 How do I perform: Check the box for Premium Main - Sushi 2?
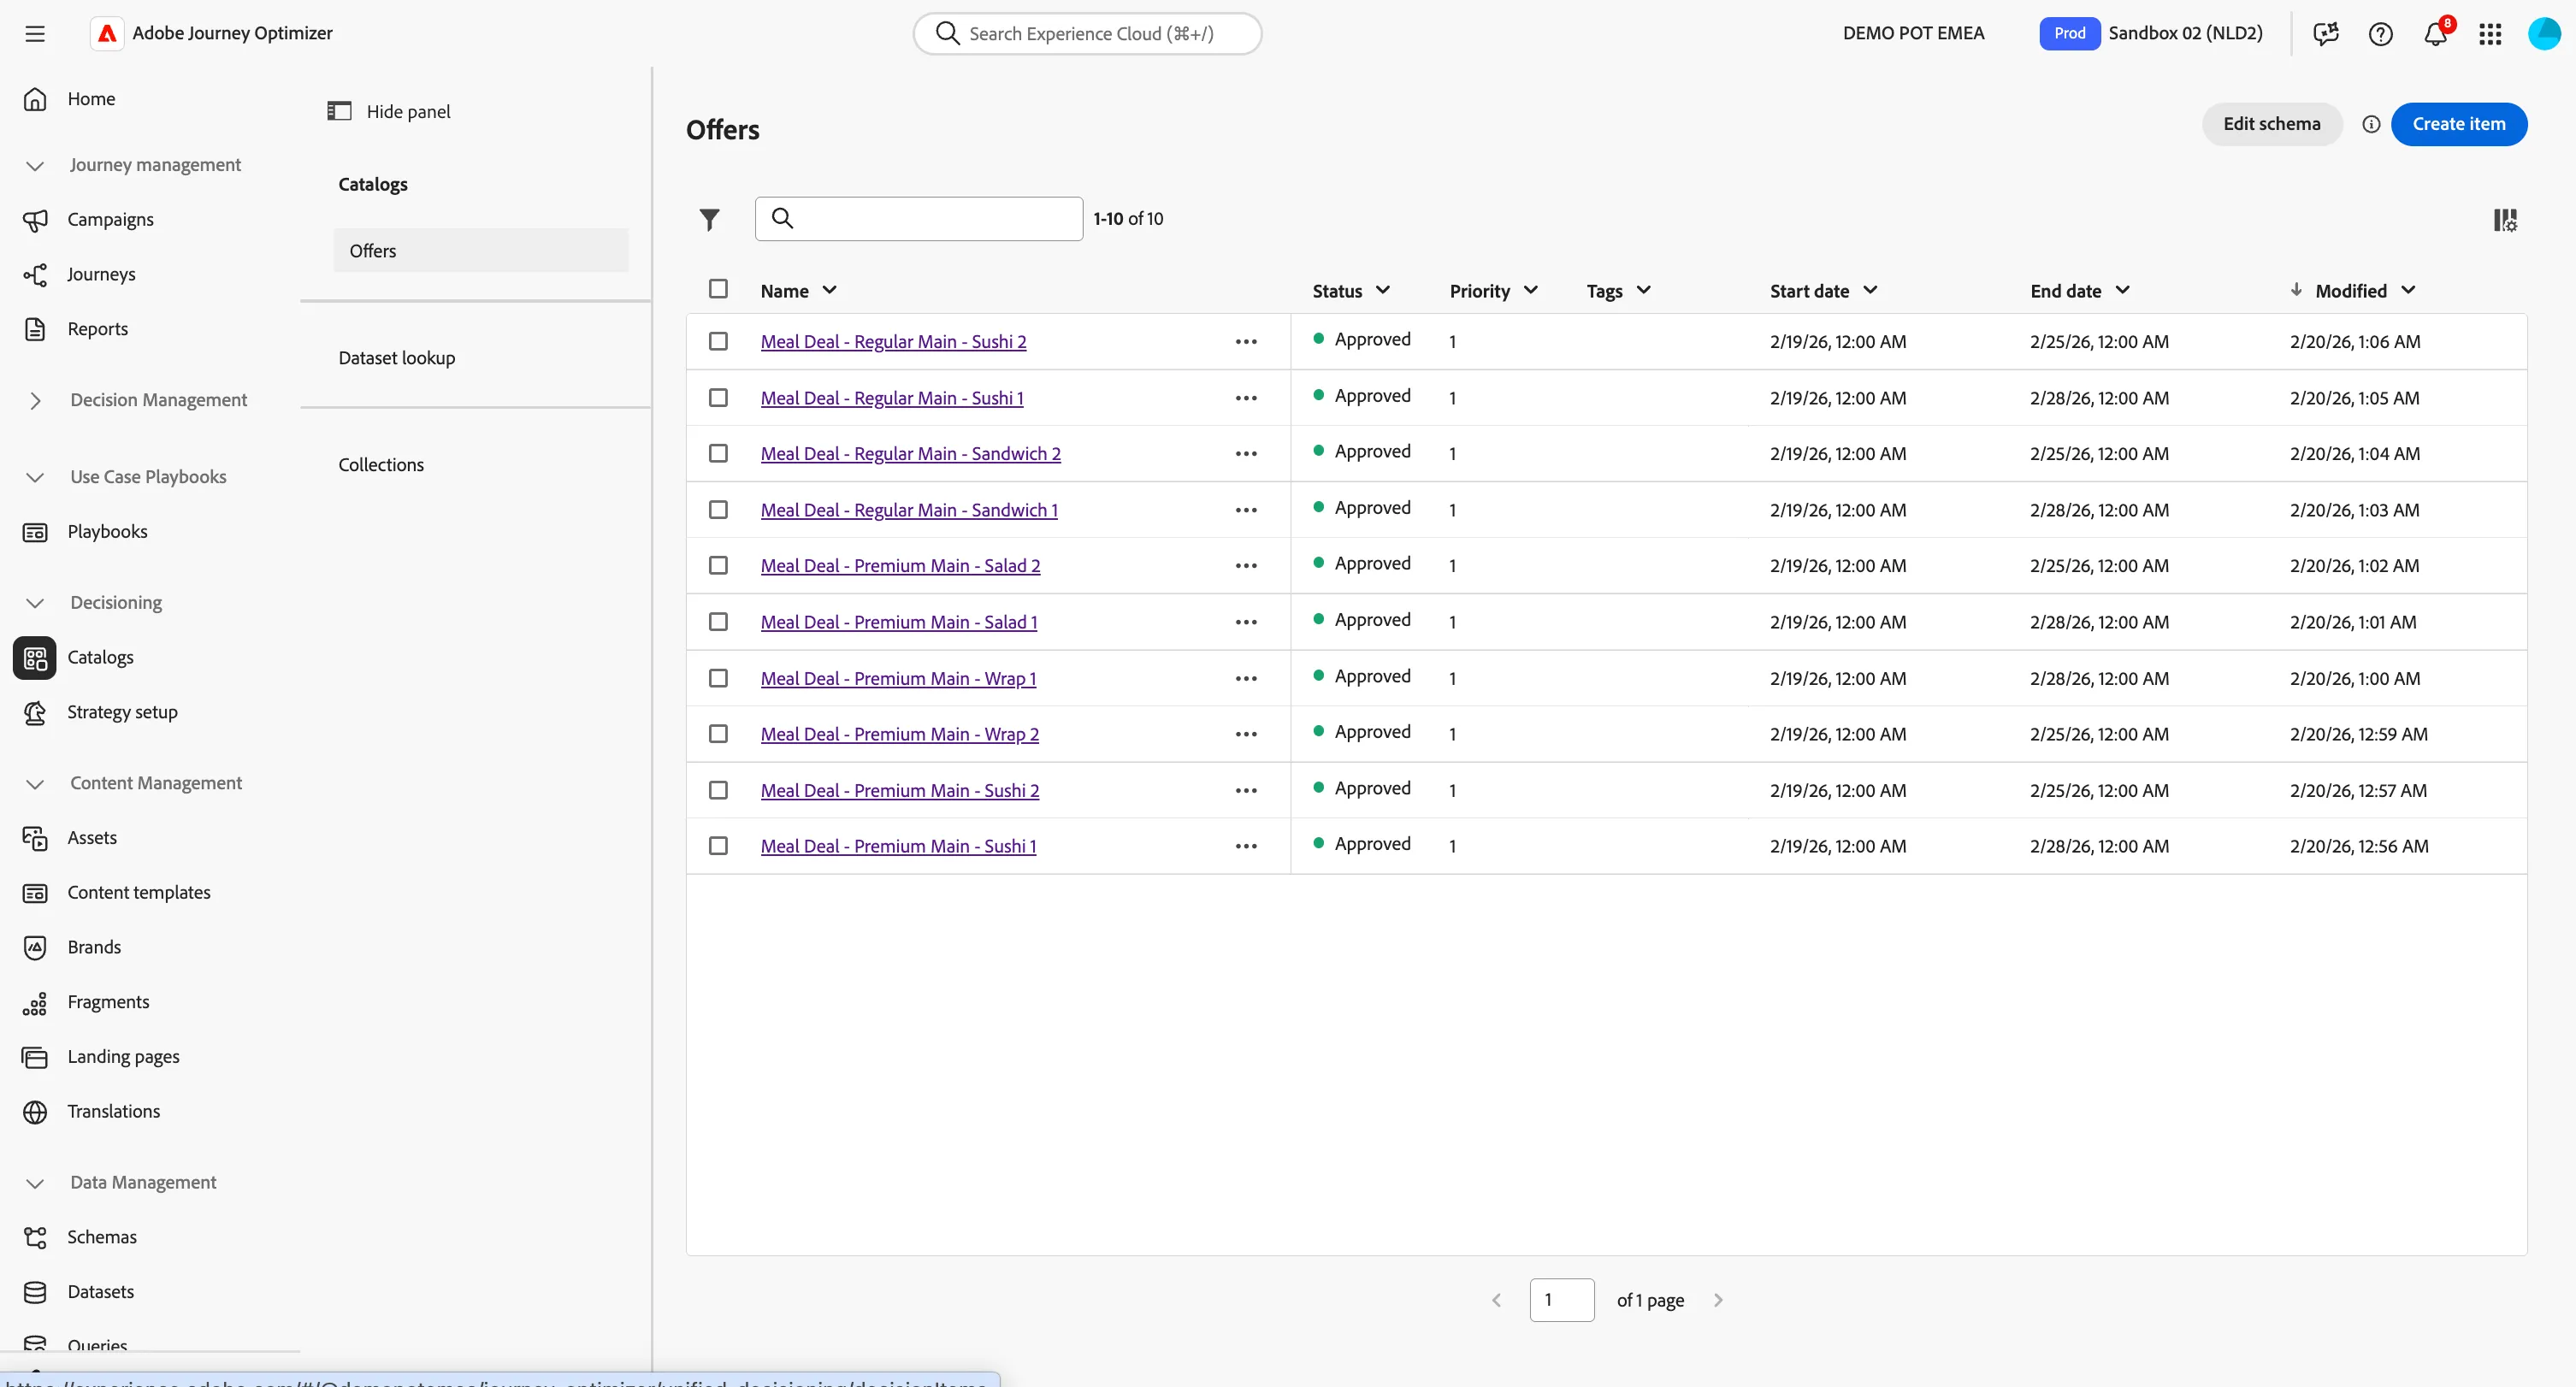coord(718,790)
